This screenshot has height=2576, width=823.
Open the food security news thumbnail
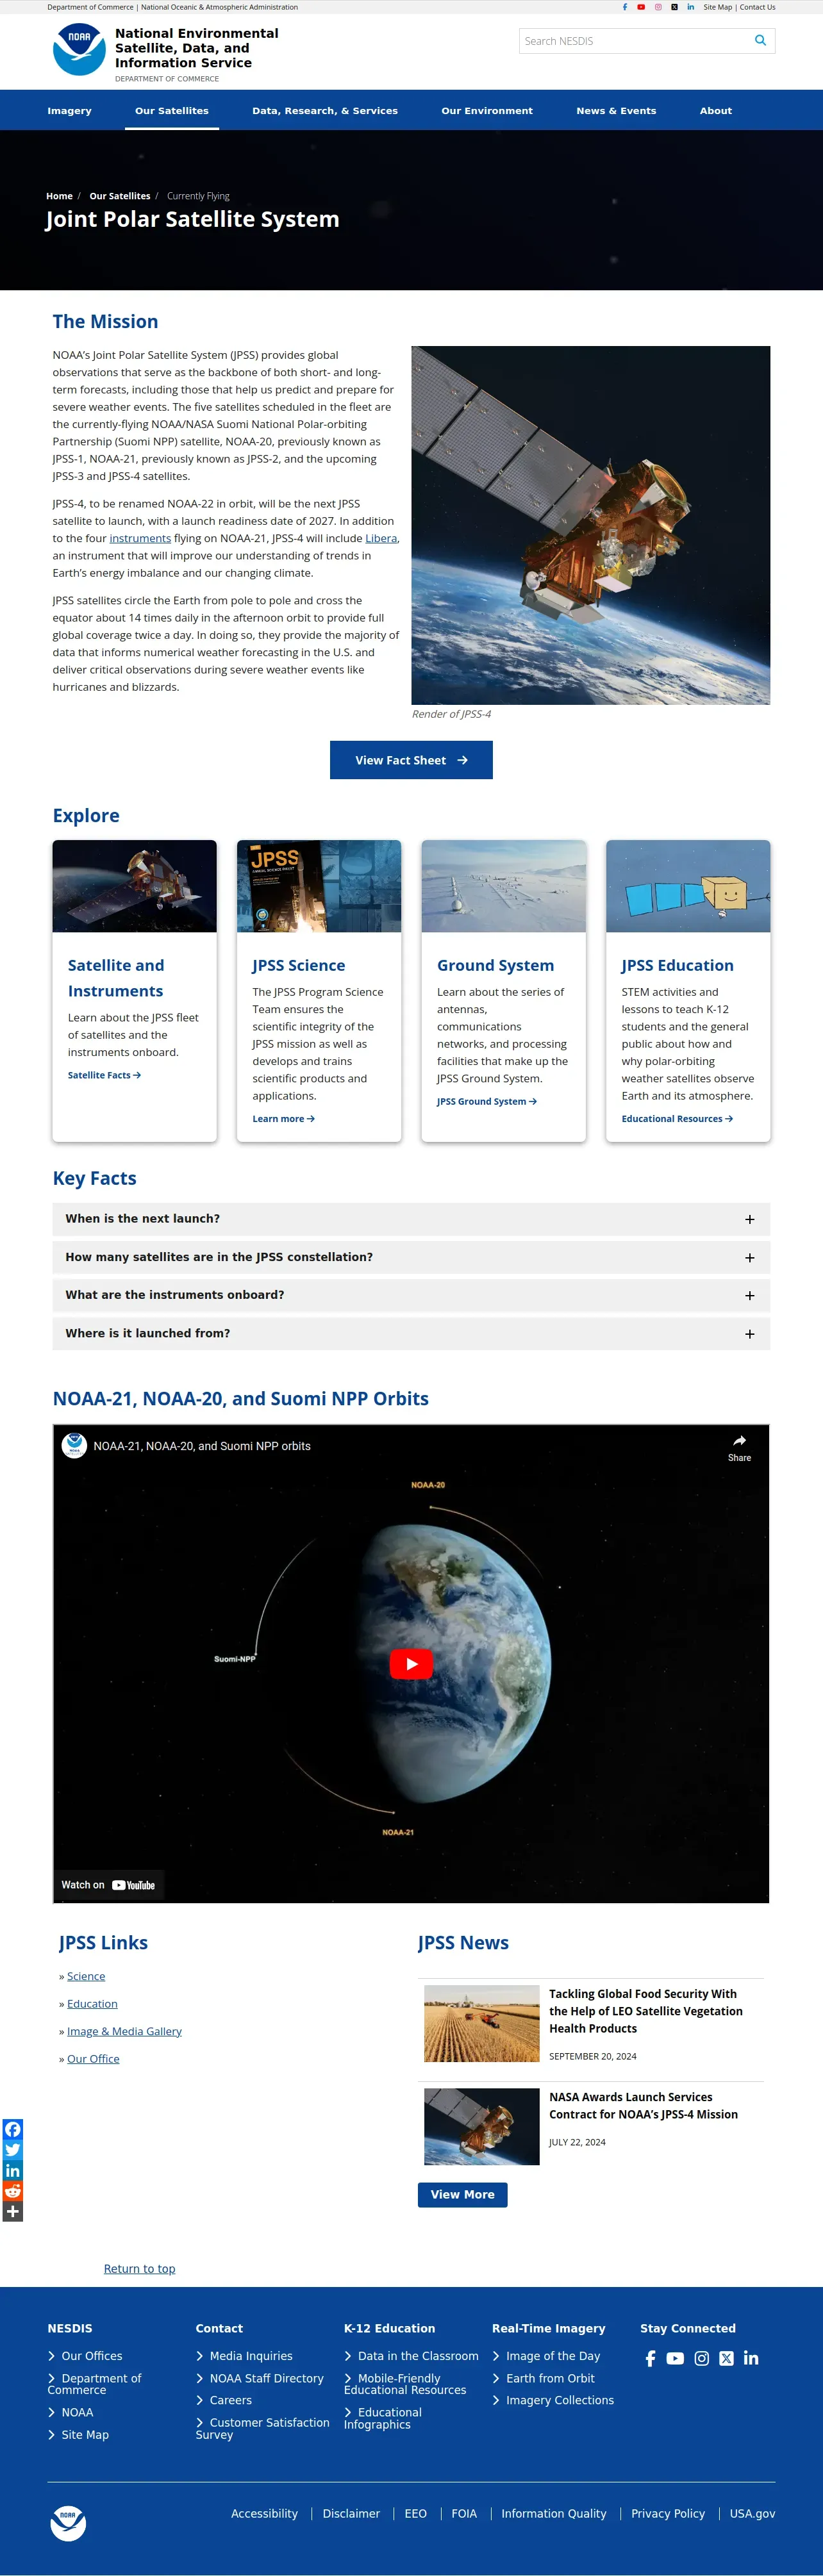pyautogui.click(x=481, y=2023)
